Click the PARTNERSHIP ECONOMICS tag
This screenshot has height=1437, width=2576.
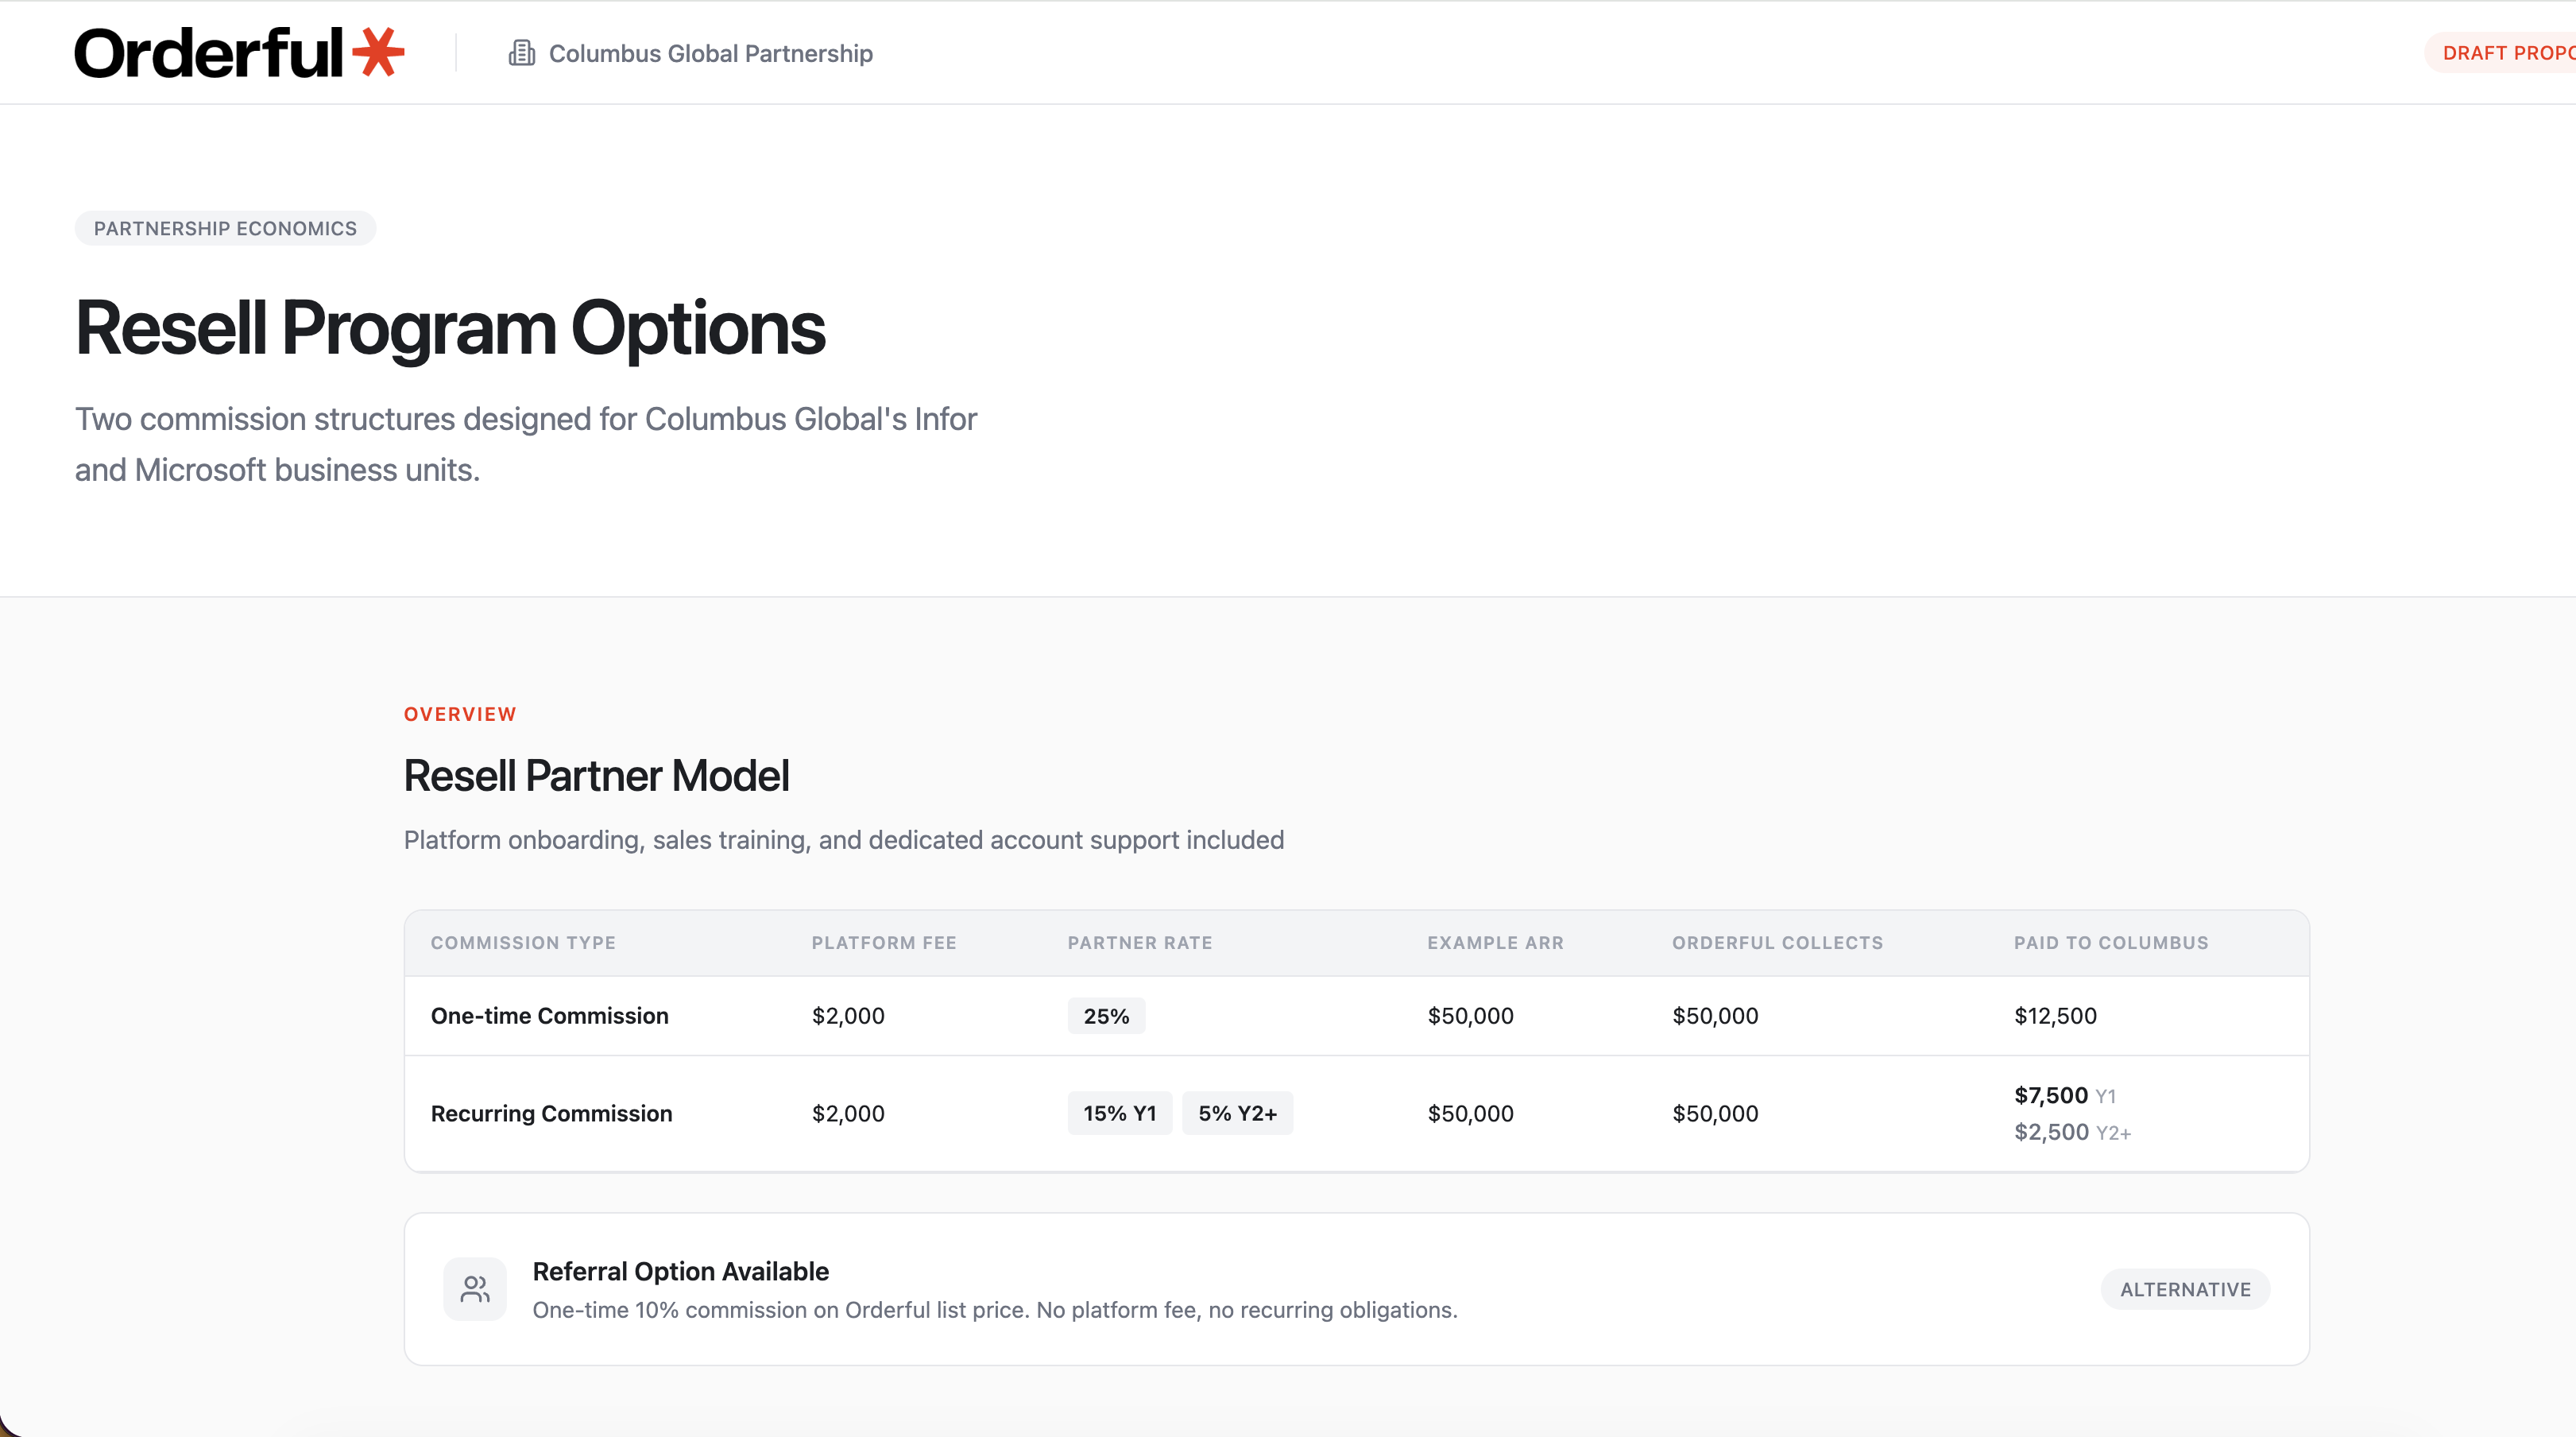click(225, 228)
